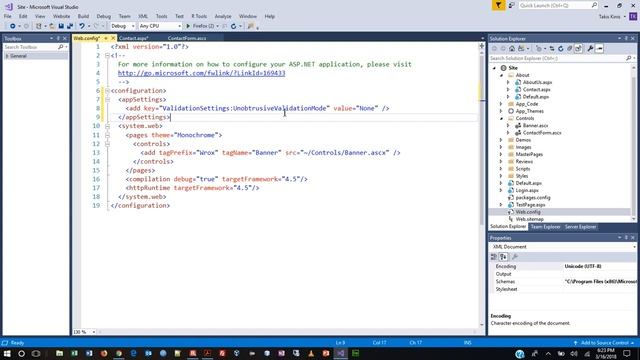Click the Solution Explorer vertical scrollbar

click(x=633, y=143)
